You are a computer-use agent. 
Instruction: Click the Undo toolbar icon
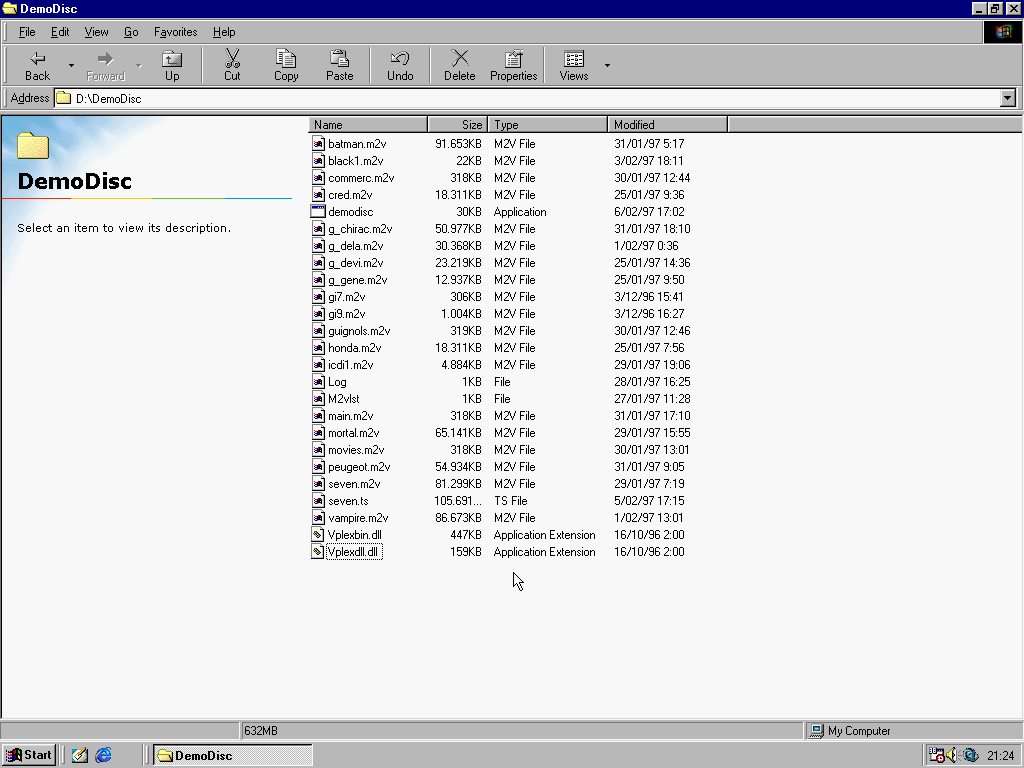pos(400,60)
